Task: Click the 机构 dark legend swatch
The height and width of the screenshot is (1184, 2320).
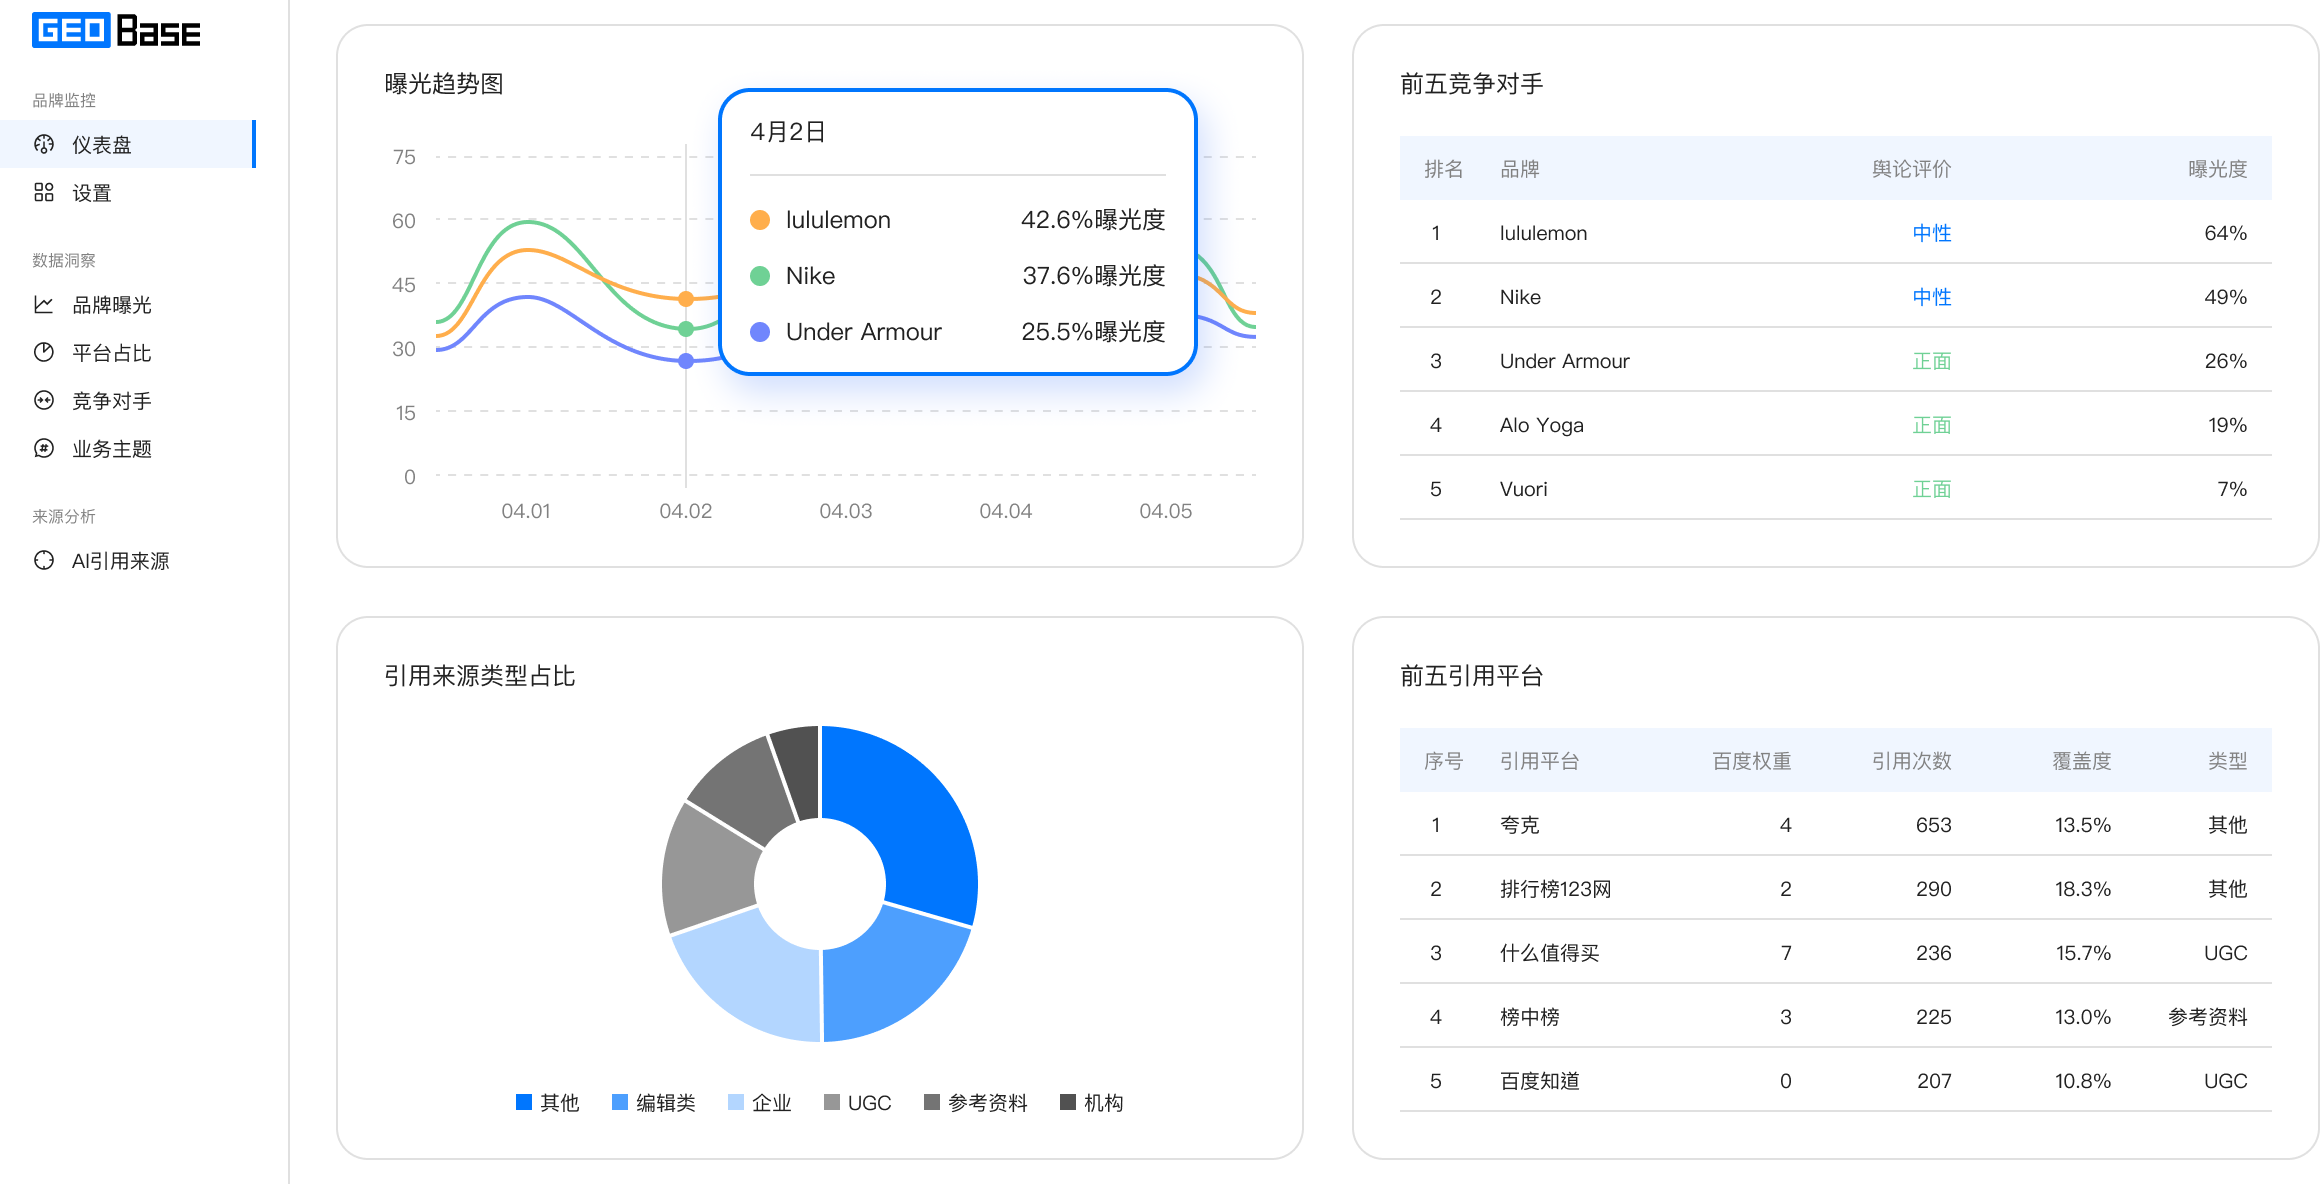Action: pos(1068,1102)
